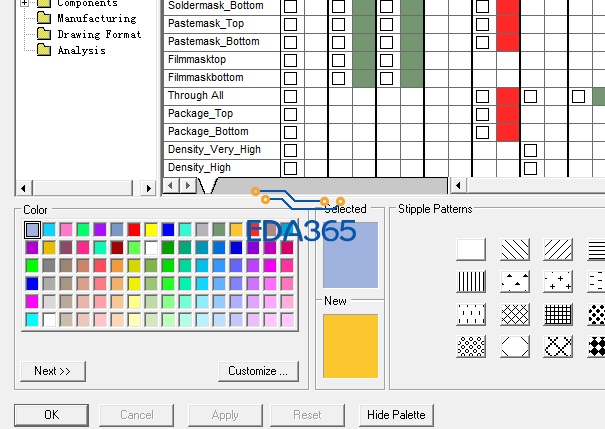
Task: Select the vertical lines stipple pattern
Action: (x=471, y=282)
